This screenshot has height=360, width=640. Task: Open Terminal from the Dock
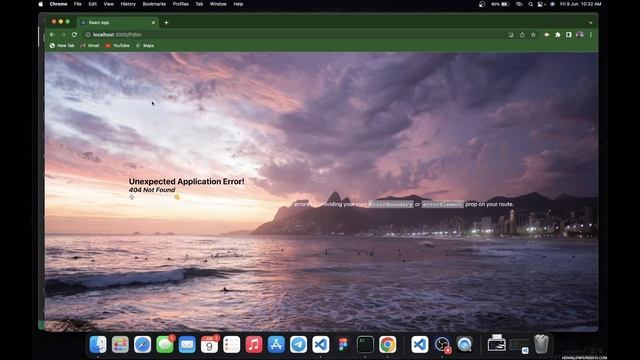[x=365, y=344]
